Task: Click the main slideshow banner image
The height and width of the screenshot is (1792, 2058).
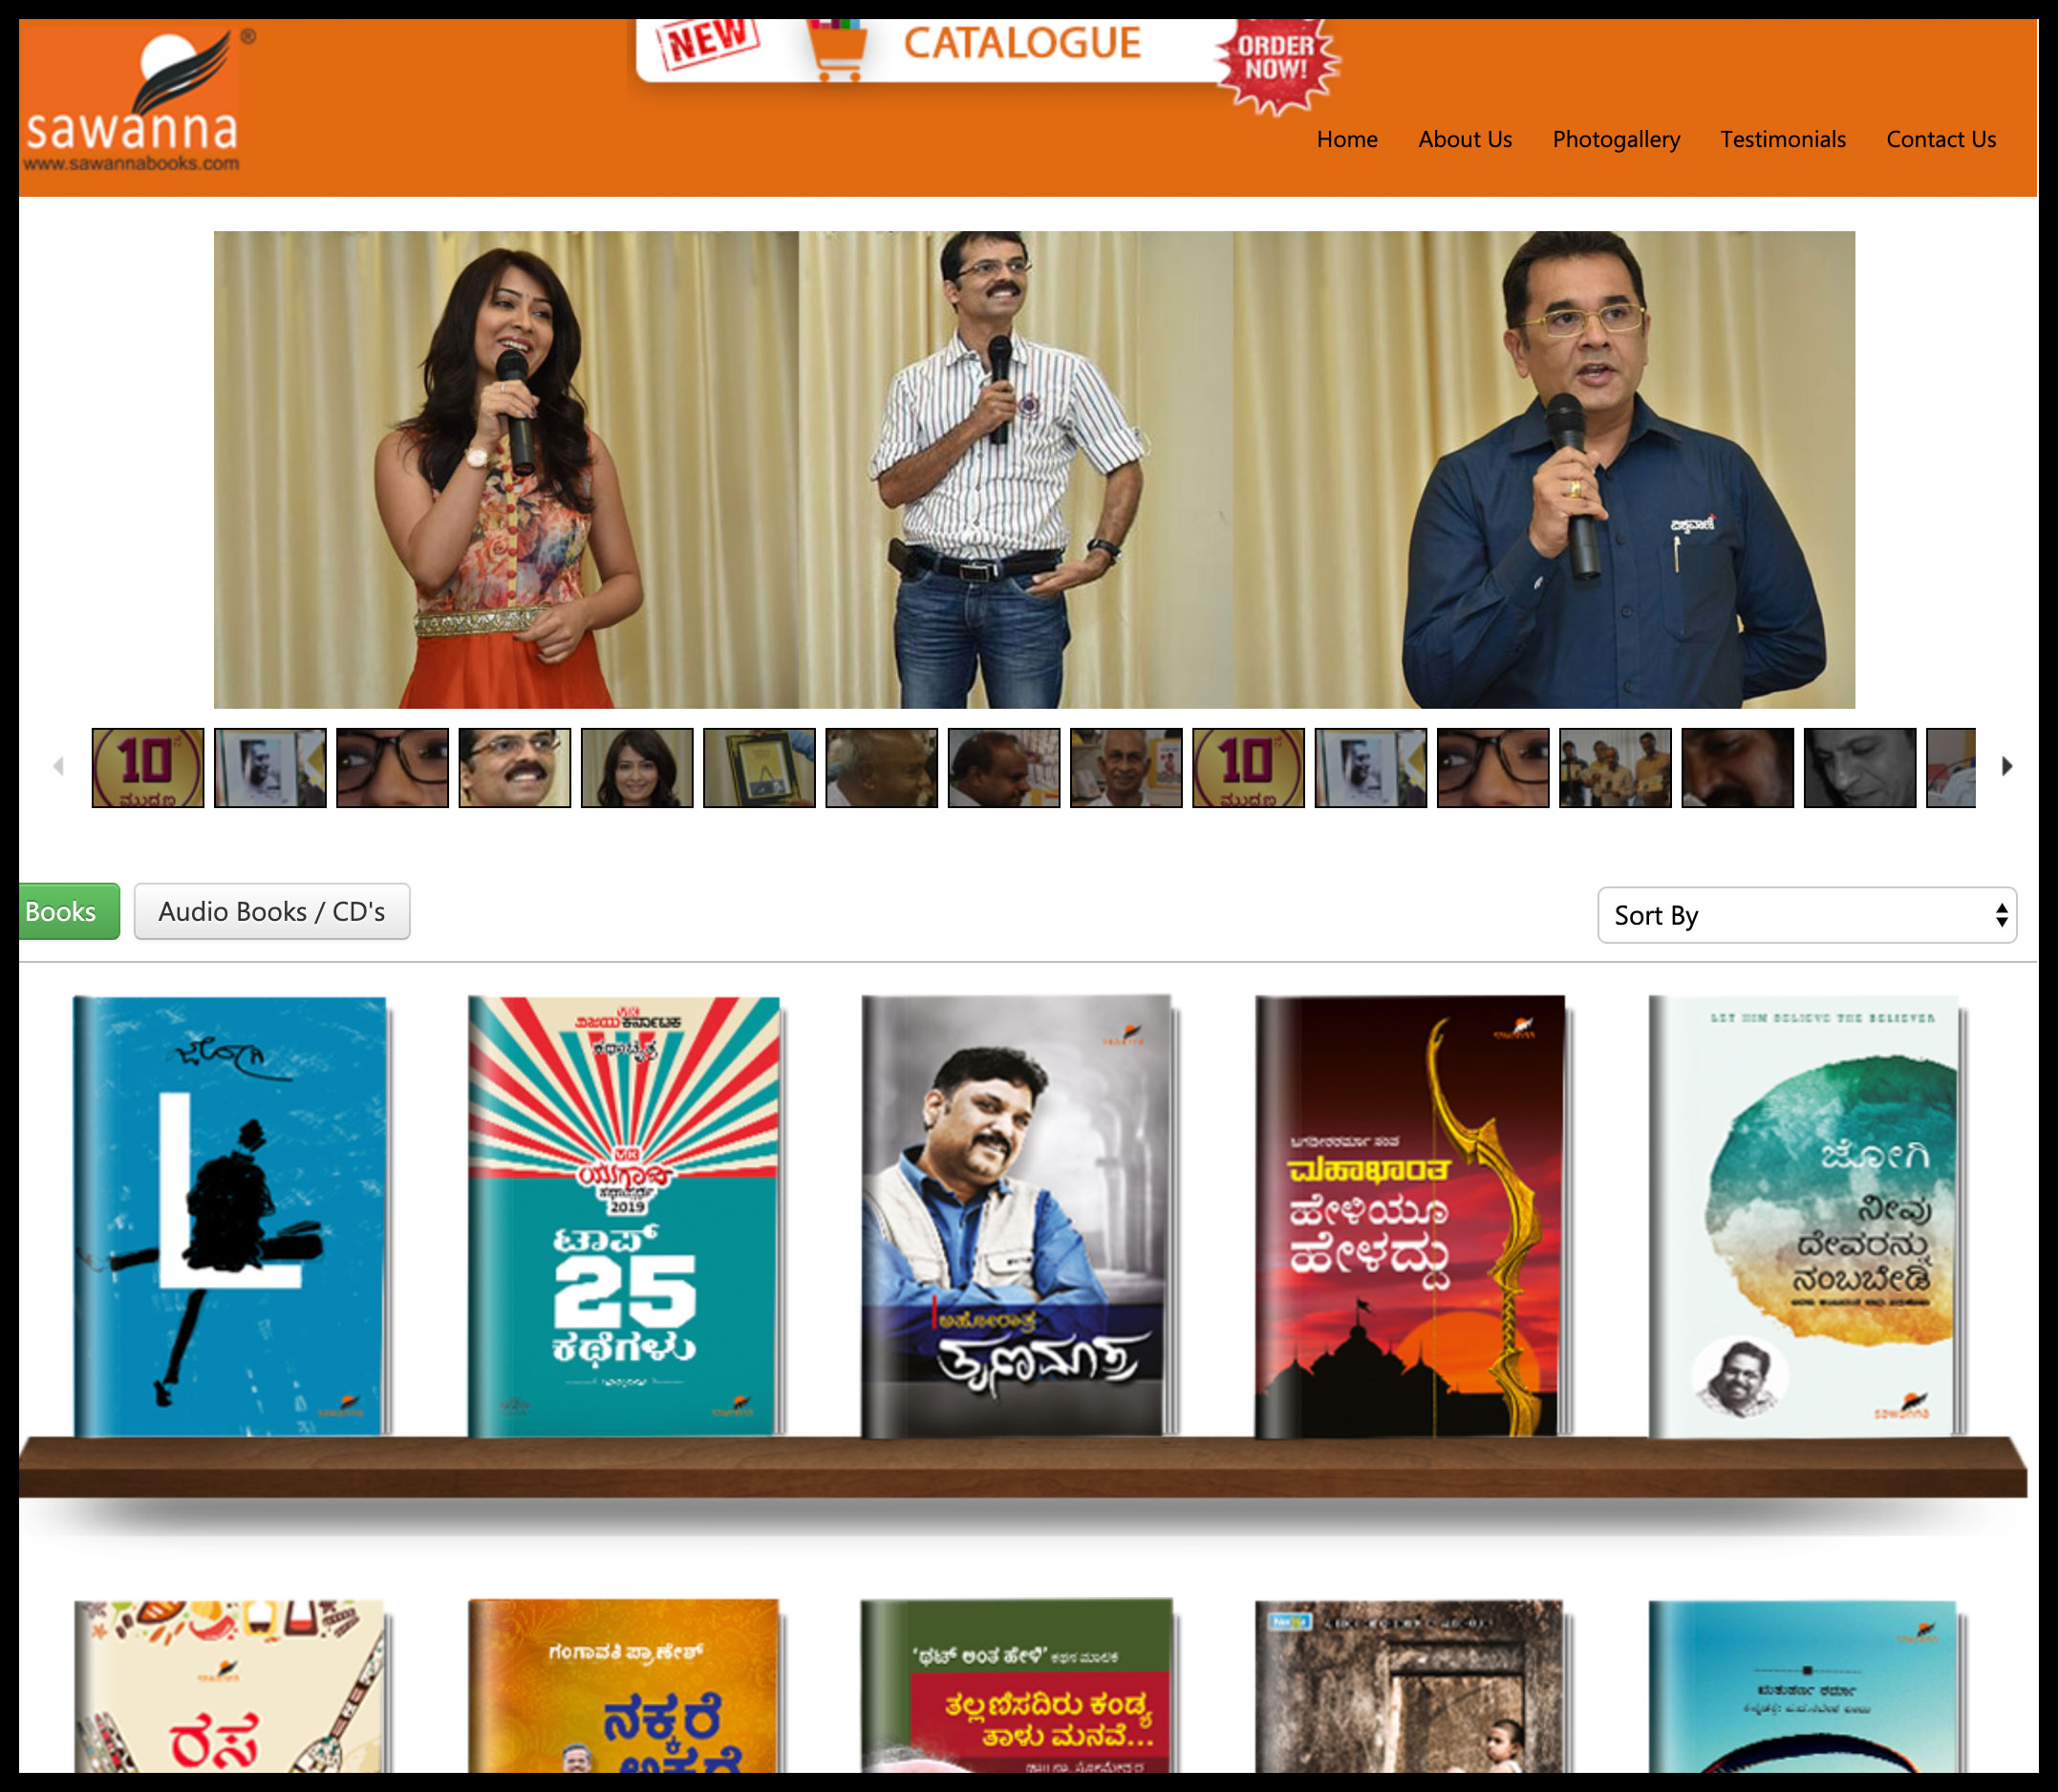Action: [1033, 470]
